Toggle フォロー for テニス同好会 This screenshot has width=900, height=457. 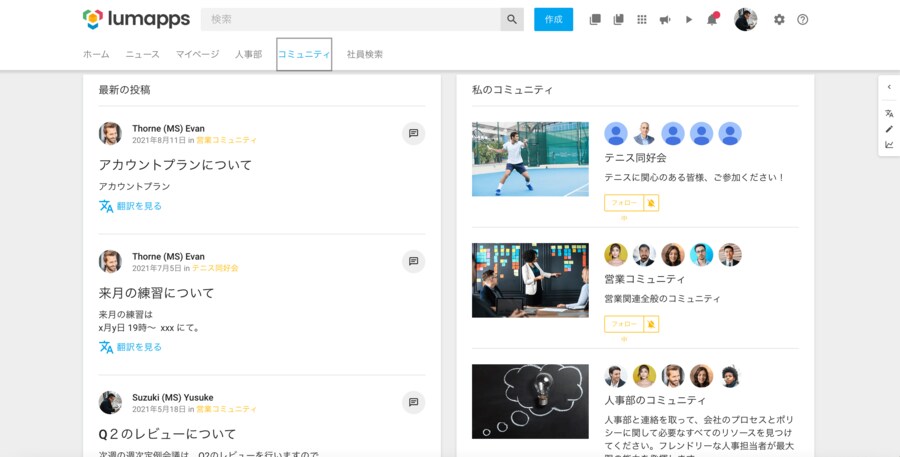point(624,203)
